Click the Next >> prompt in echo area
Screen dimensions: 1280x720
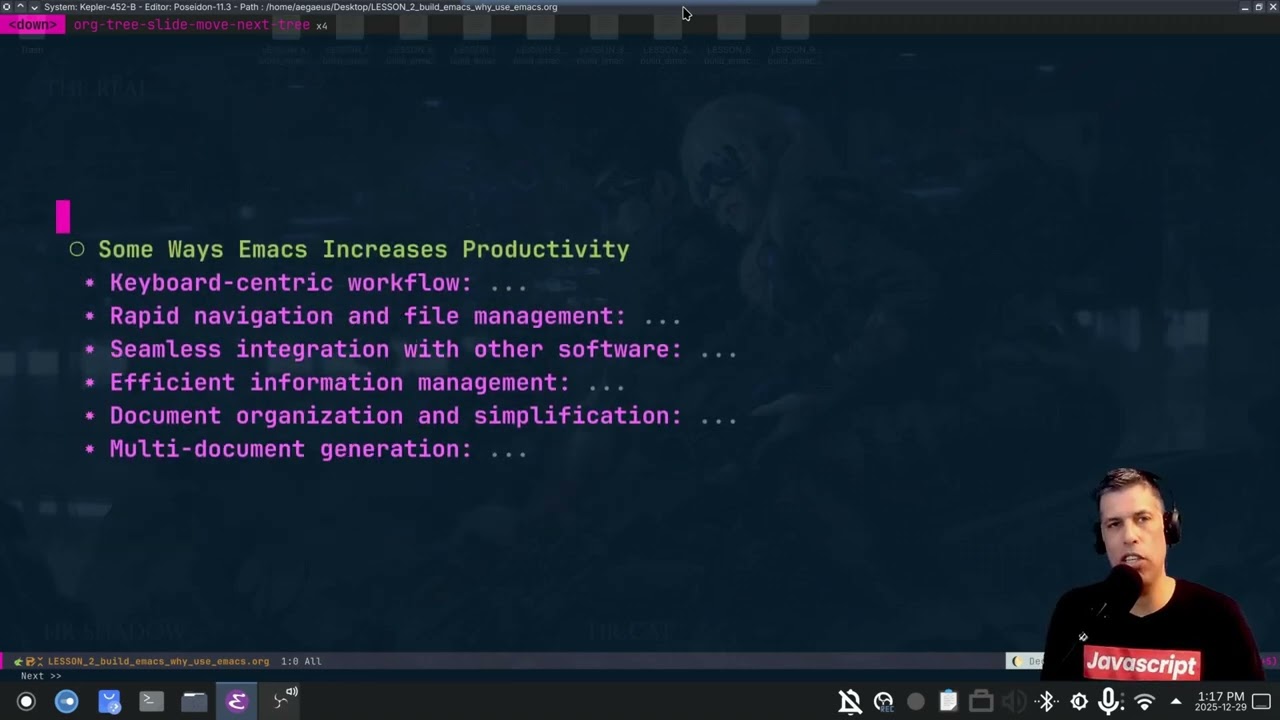click(41, 676)
